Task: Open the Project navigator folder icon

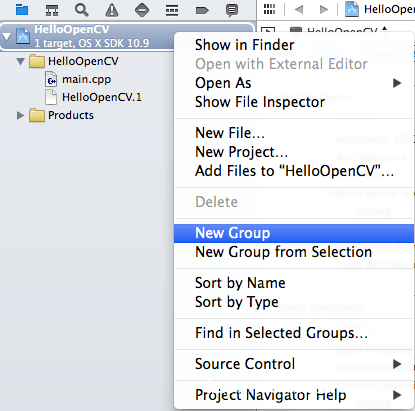Action: pos(22,10)
